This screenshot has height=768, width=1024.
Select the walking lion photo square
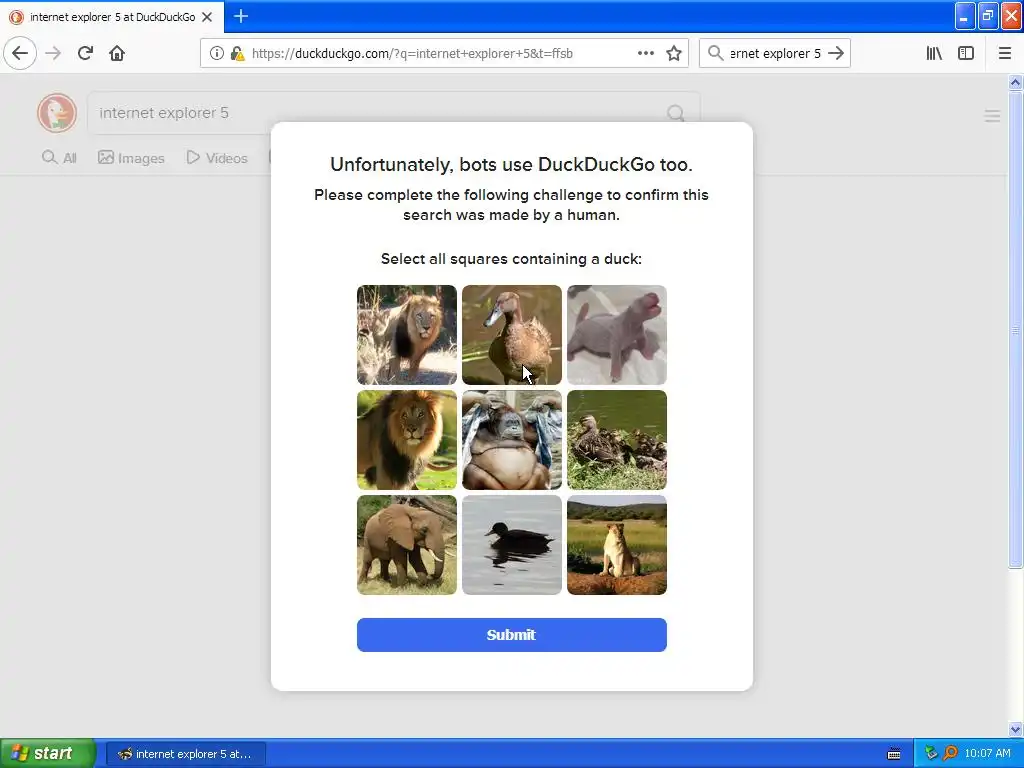pos(407,335)
